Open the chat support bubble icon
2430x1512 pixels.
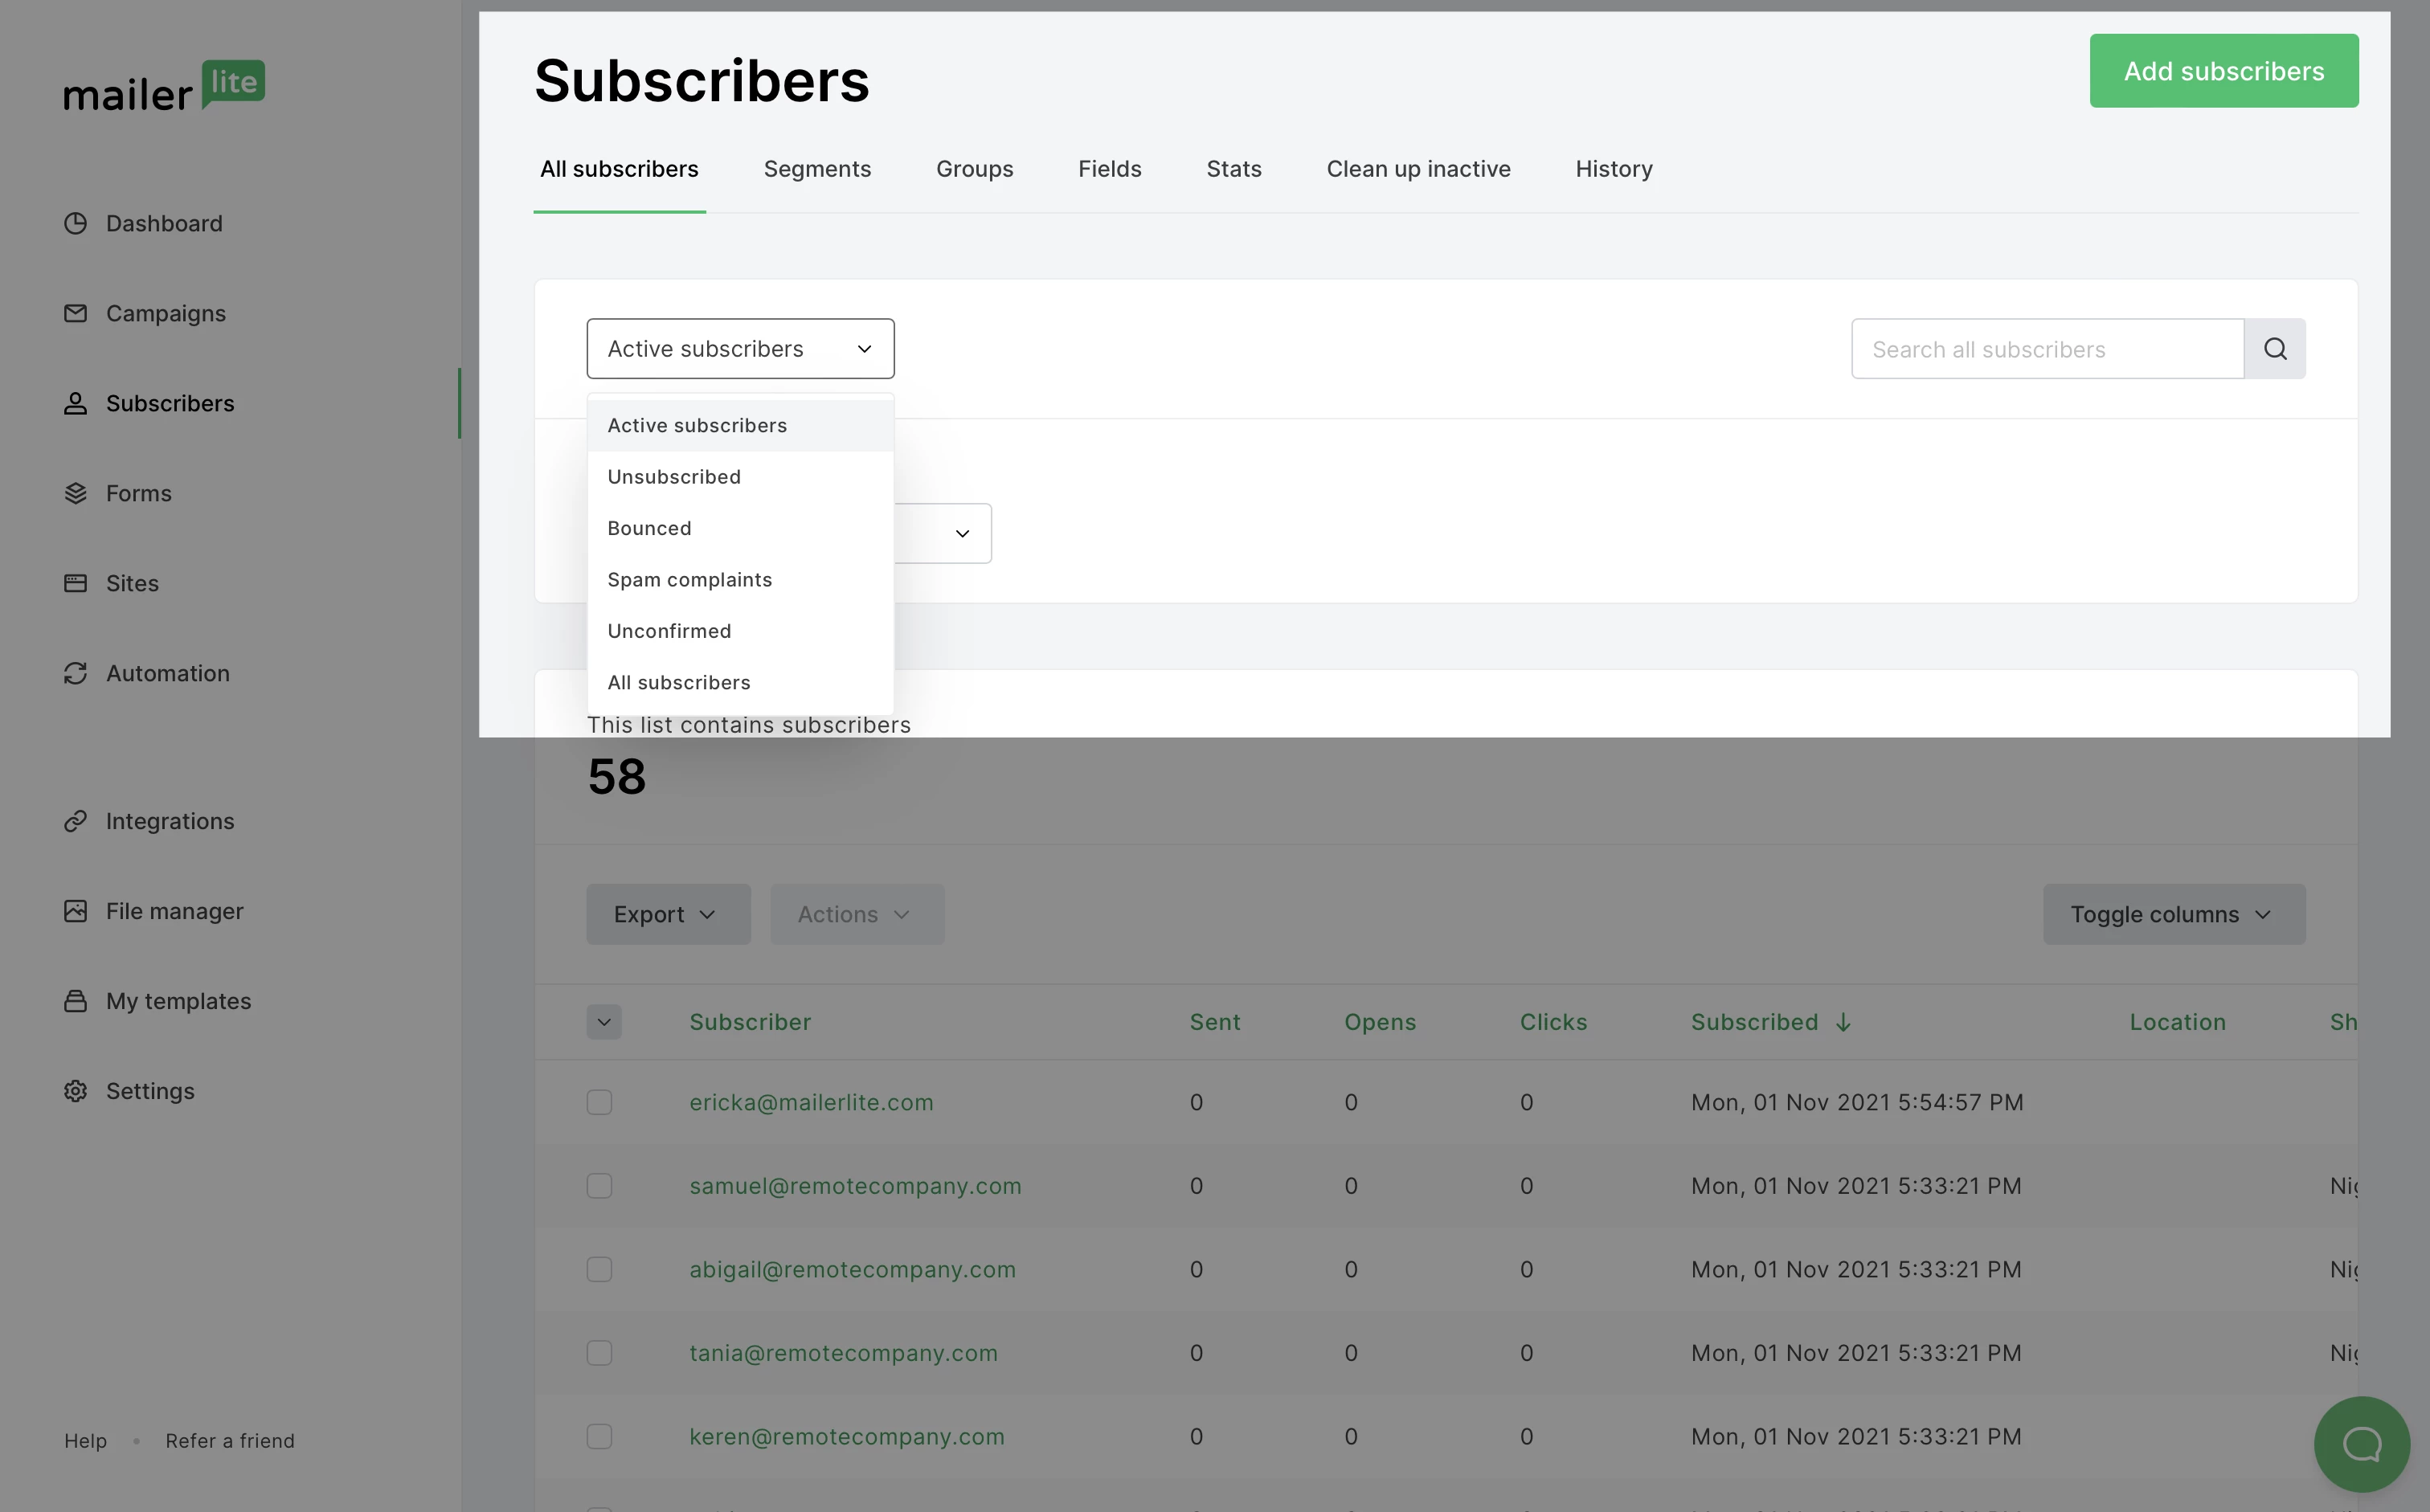click(2361, 1444)
